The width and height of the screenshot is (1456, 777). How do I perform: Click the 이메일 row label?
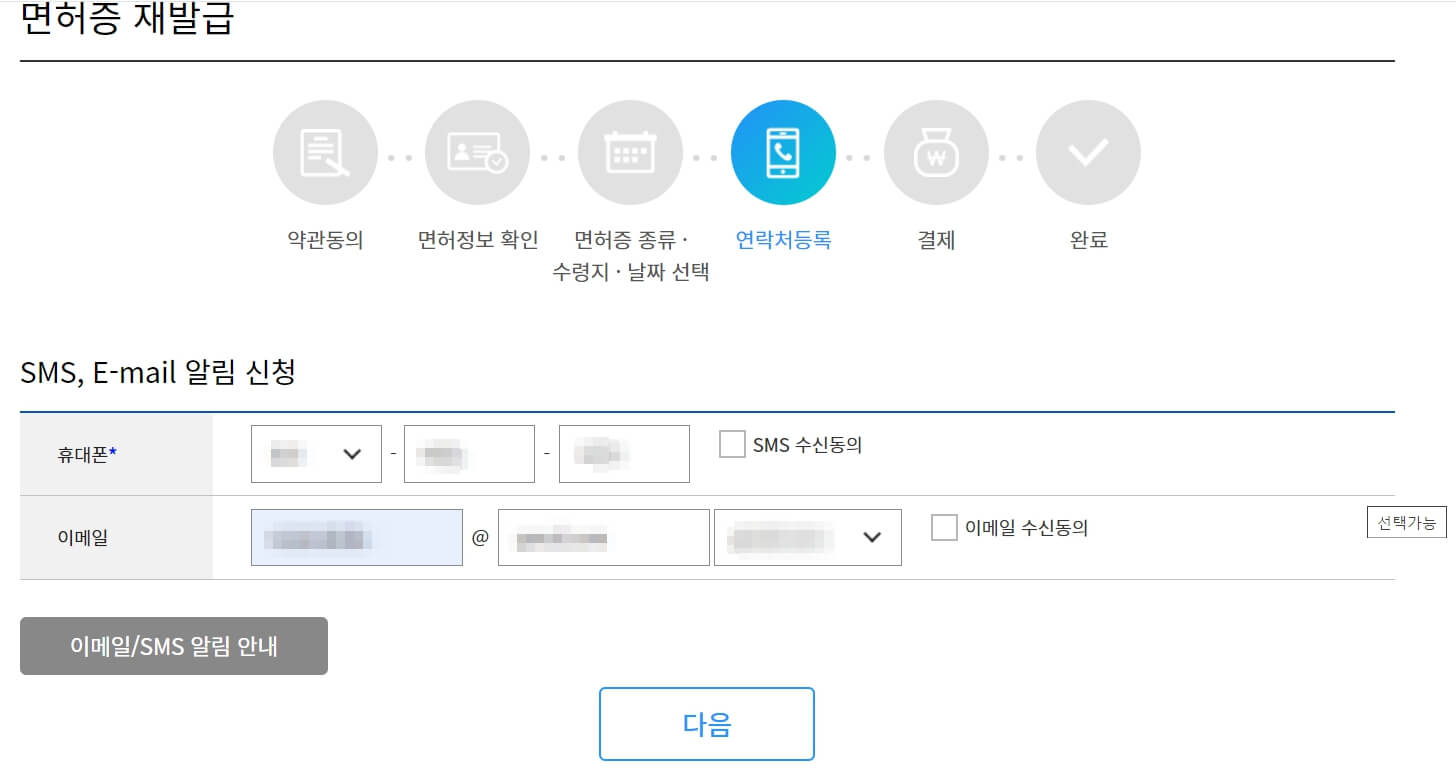tap(82, 537)
